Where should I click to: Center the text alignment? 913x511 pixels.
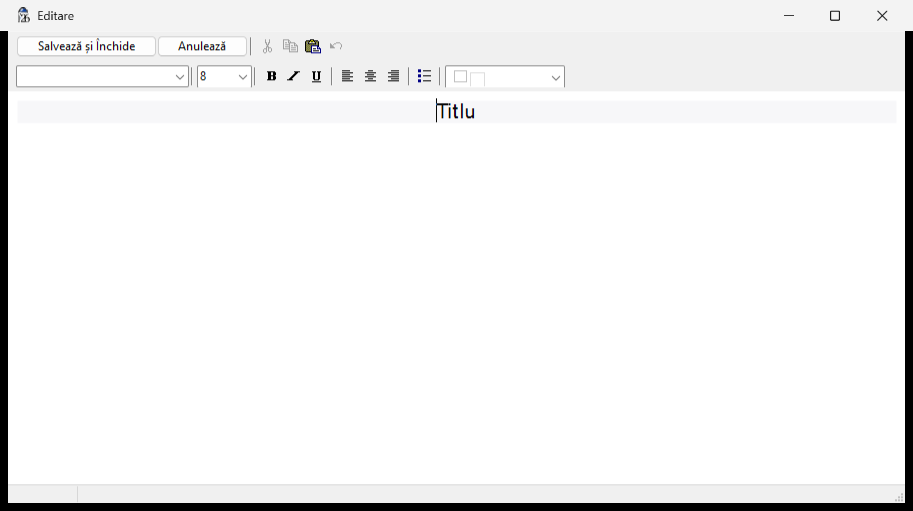coord(370,76)
